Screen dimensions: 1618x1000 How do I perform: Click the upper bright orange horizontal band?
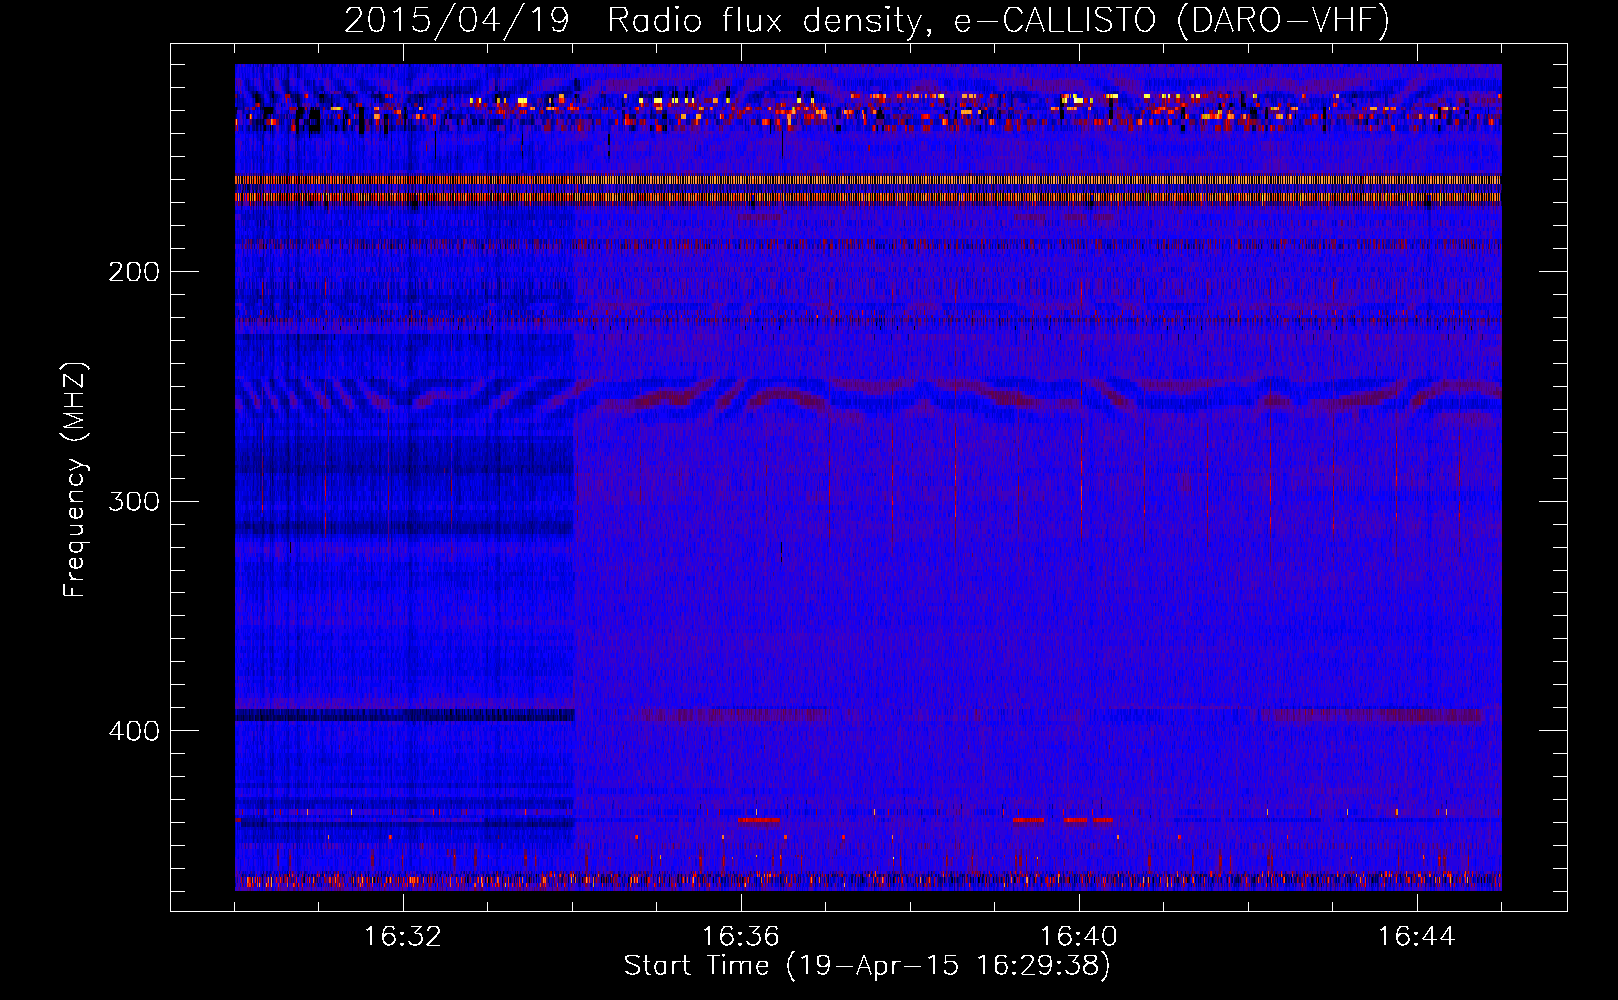tap(866, 180)
